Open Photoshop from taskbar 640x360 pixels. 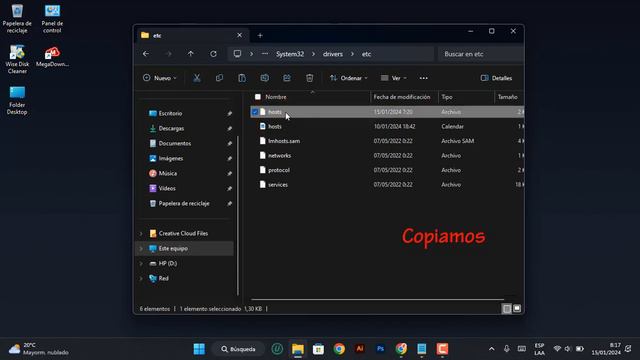(x=380, y=349)
